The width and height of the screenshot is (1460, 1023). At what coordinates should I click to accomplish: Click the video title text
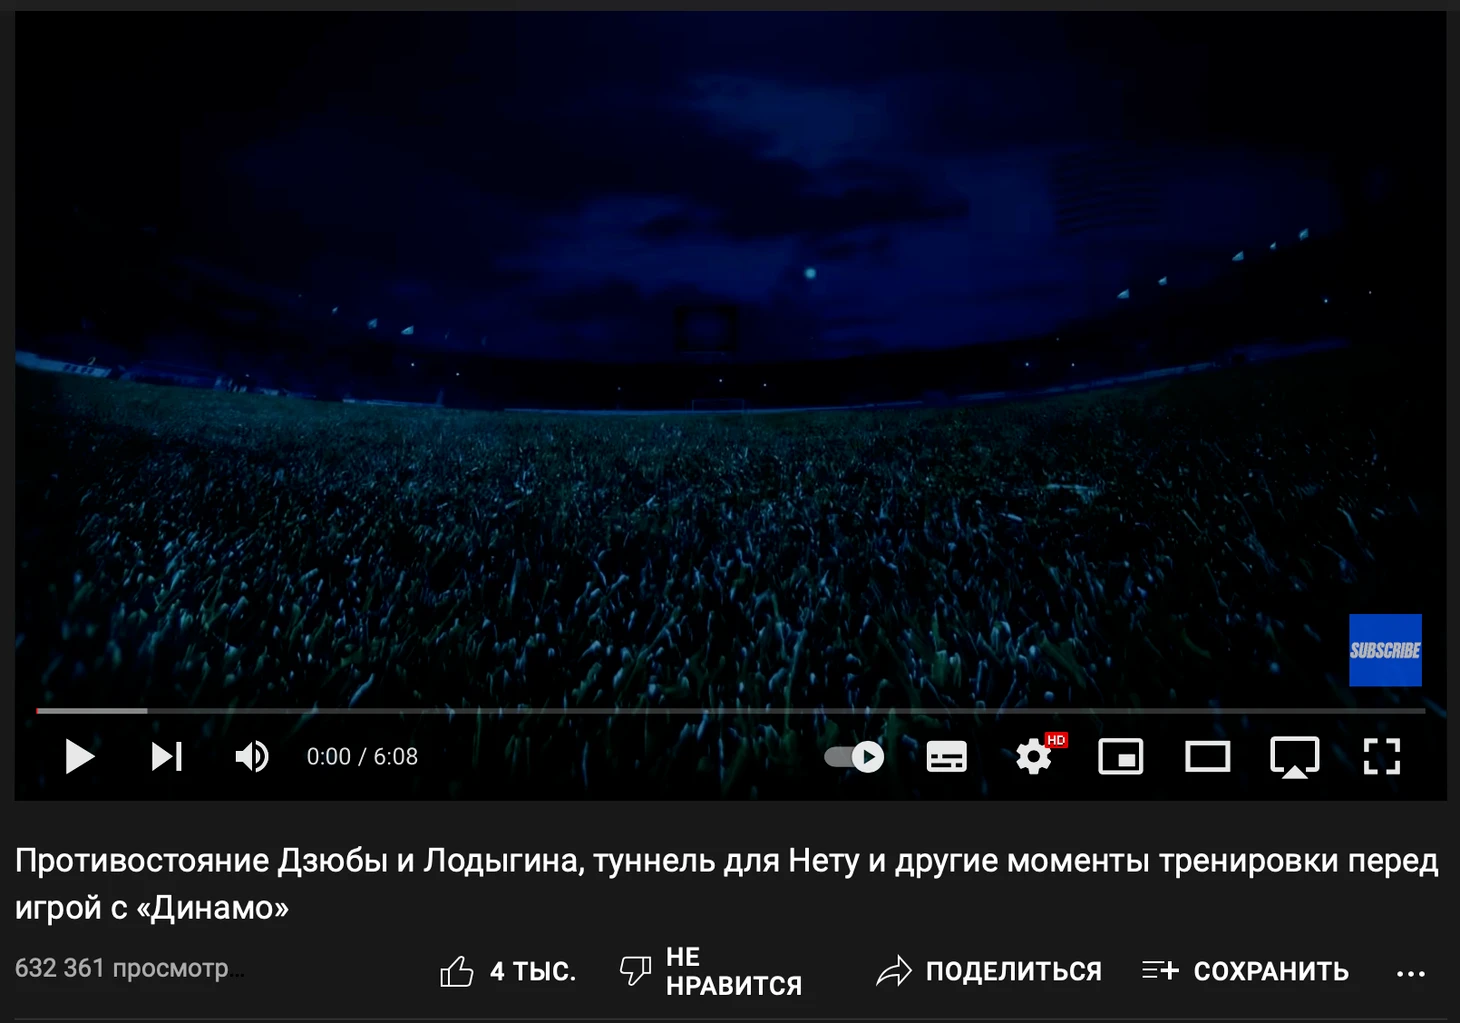tap(727, 884)
